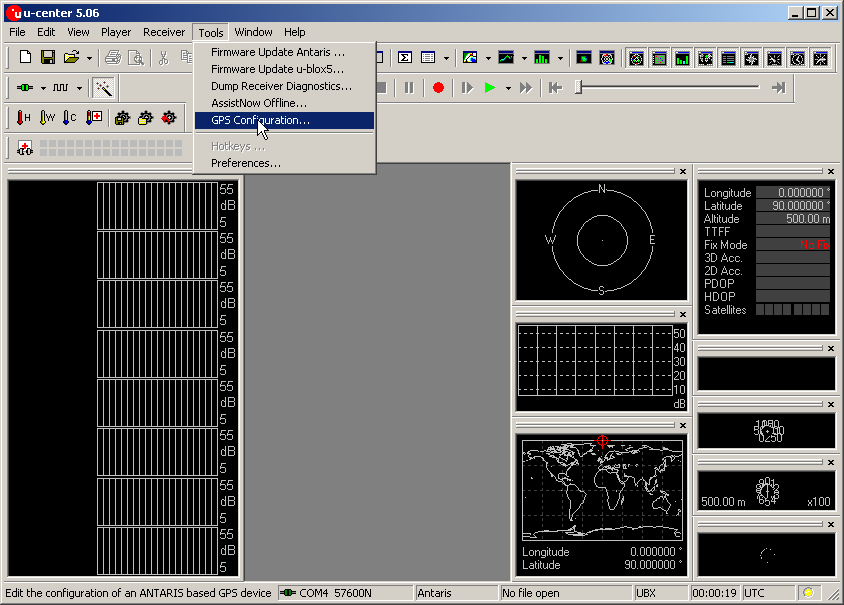Expand the dropdown arrow beside the histogram view icon
Screen dimensions: 844x605
click(x=560, y=58)
